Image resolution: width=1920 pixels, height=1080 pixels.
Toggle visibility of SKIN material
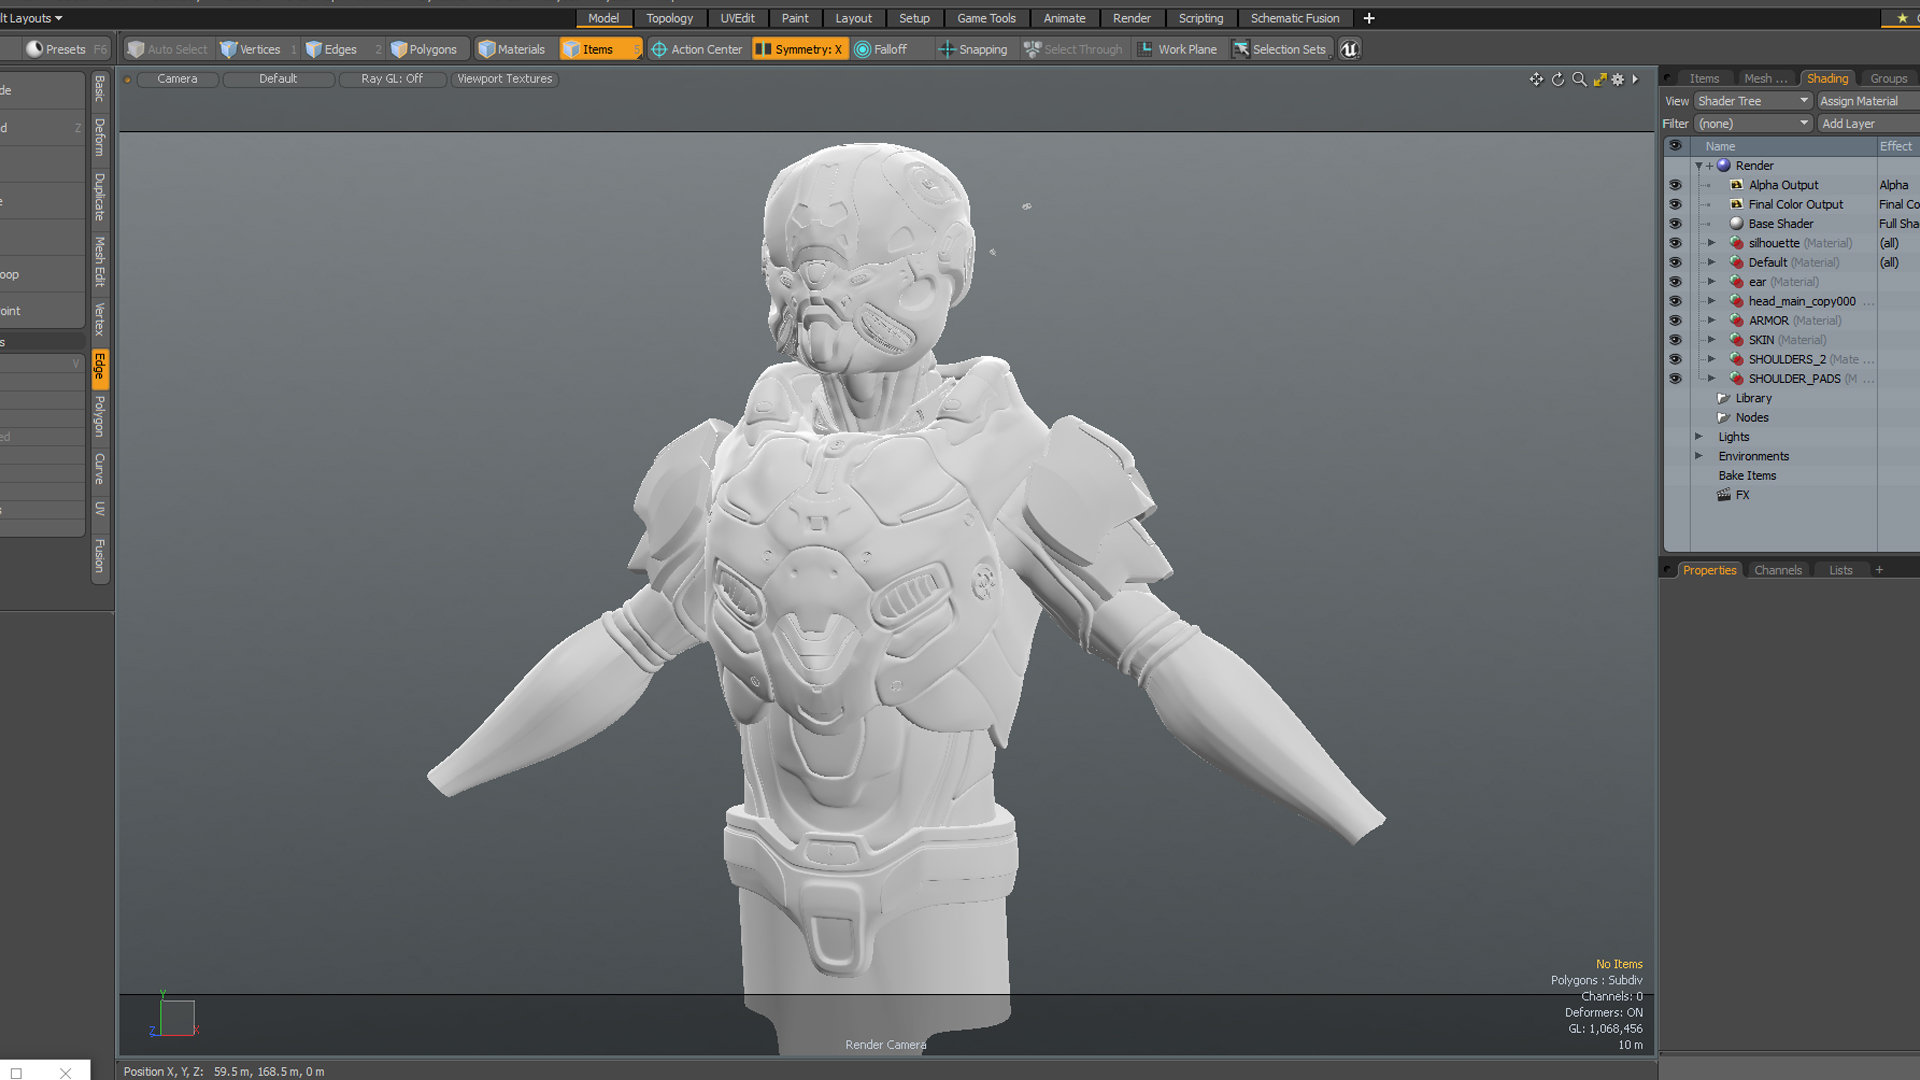(1675, 340)
